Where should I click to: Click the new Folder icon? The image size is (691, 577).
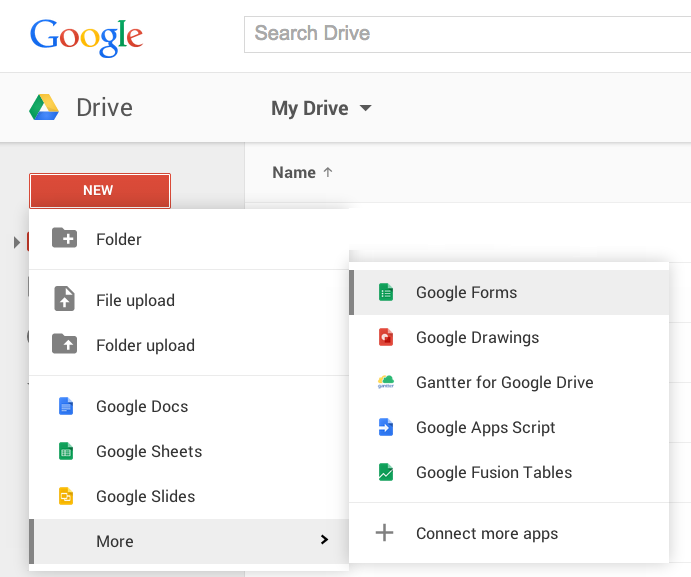(65, 238)
